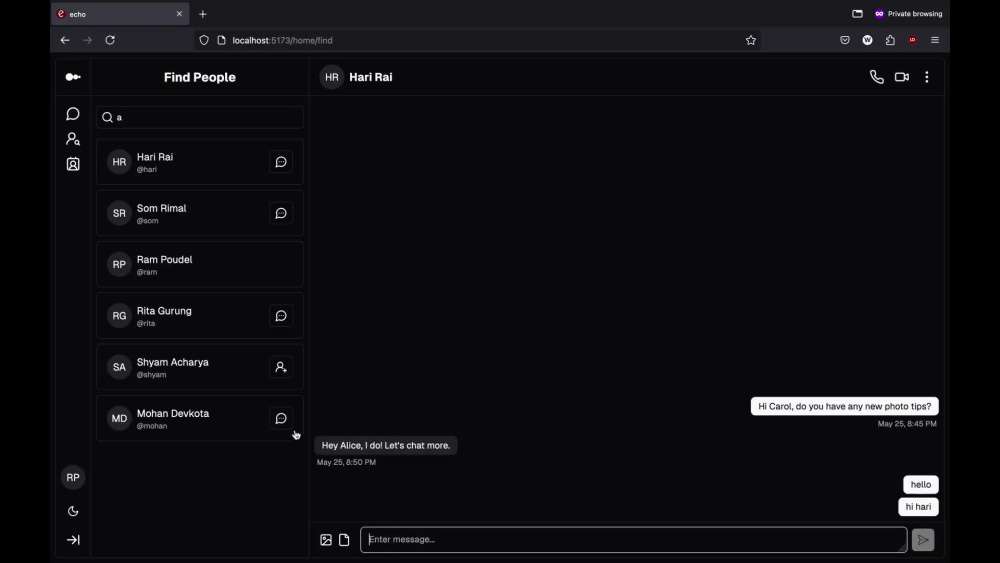Add Shyam Acharya as a friend

281,367
